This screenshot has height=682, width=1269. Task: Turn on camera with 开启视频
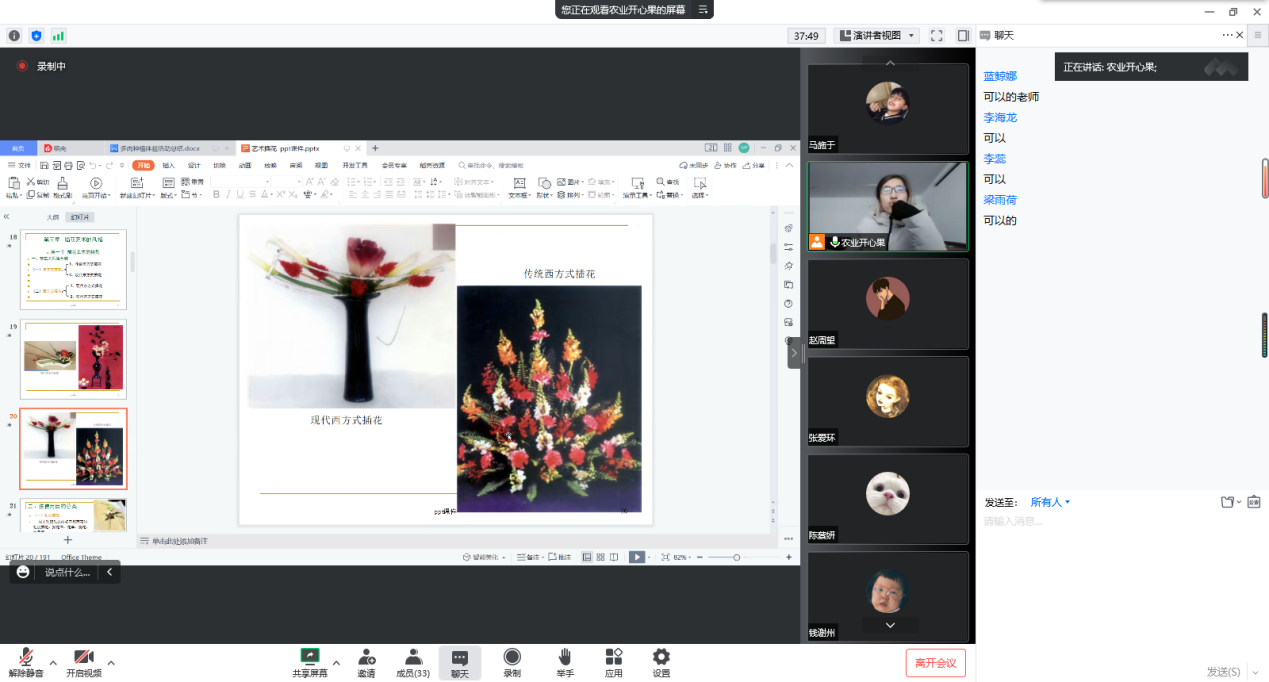point(83,658)
